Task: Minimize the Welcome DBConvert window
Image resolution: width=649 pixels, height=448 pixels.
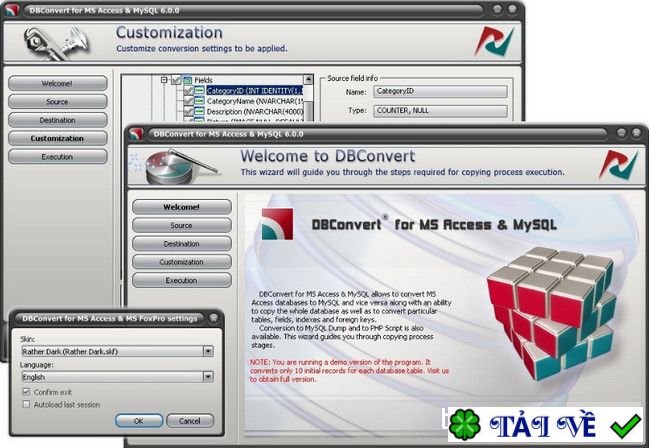Action: click(x=621, y=133)
